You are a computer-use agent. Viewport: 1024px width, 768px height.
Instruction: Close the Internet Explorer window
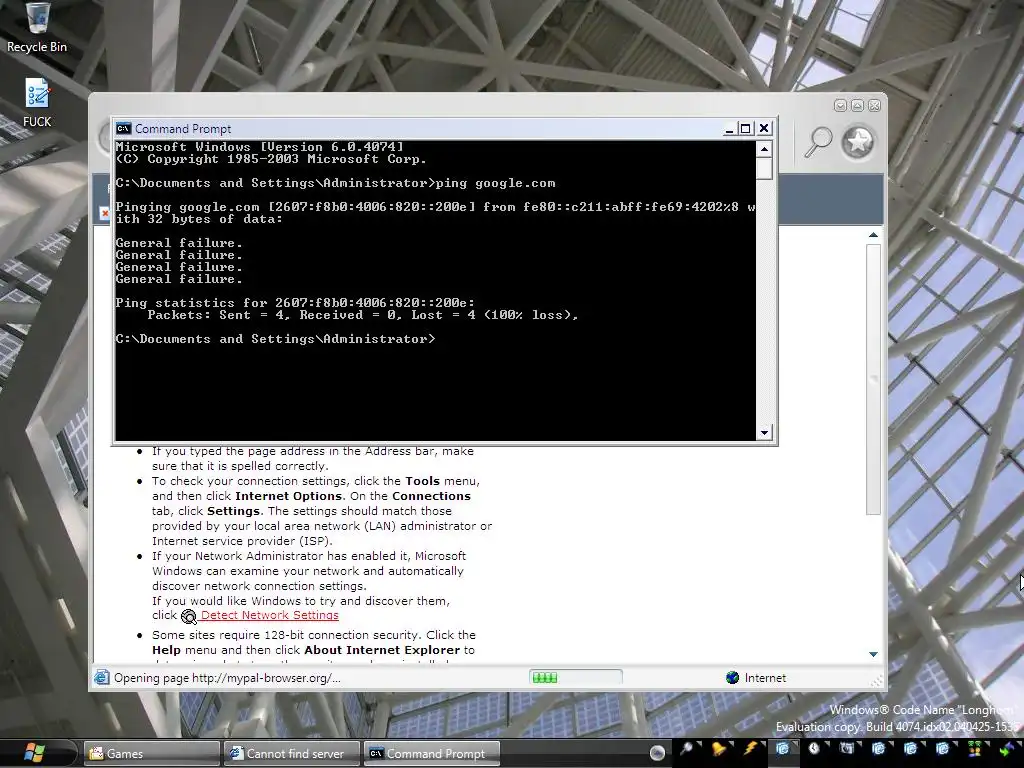874,106
